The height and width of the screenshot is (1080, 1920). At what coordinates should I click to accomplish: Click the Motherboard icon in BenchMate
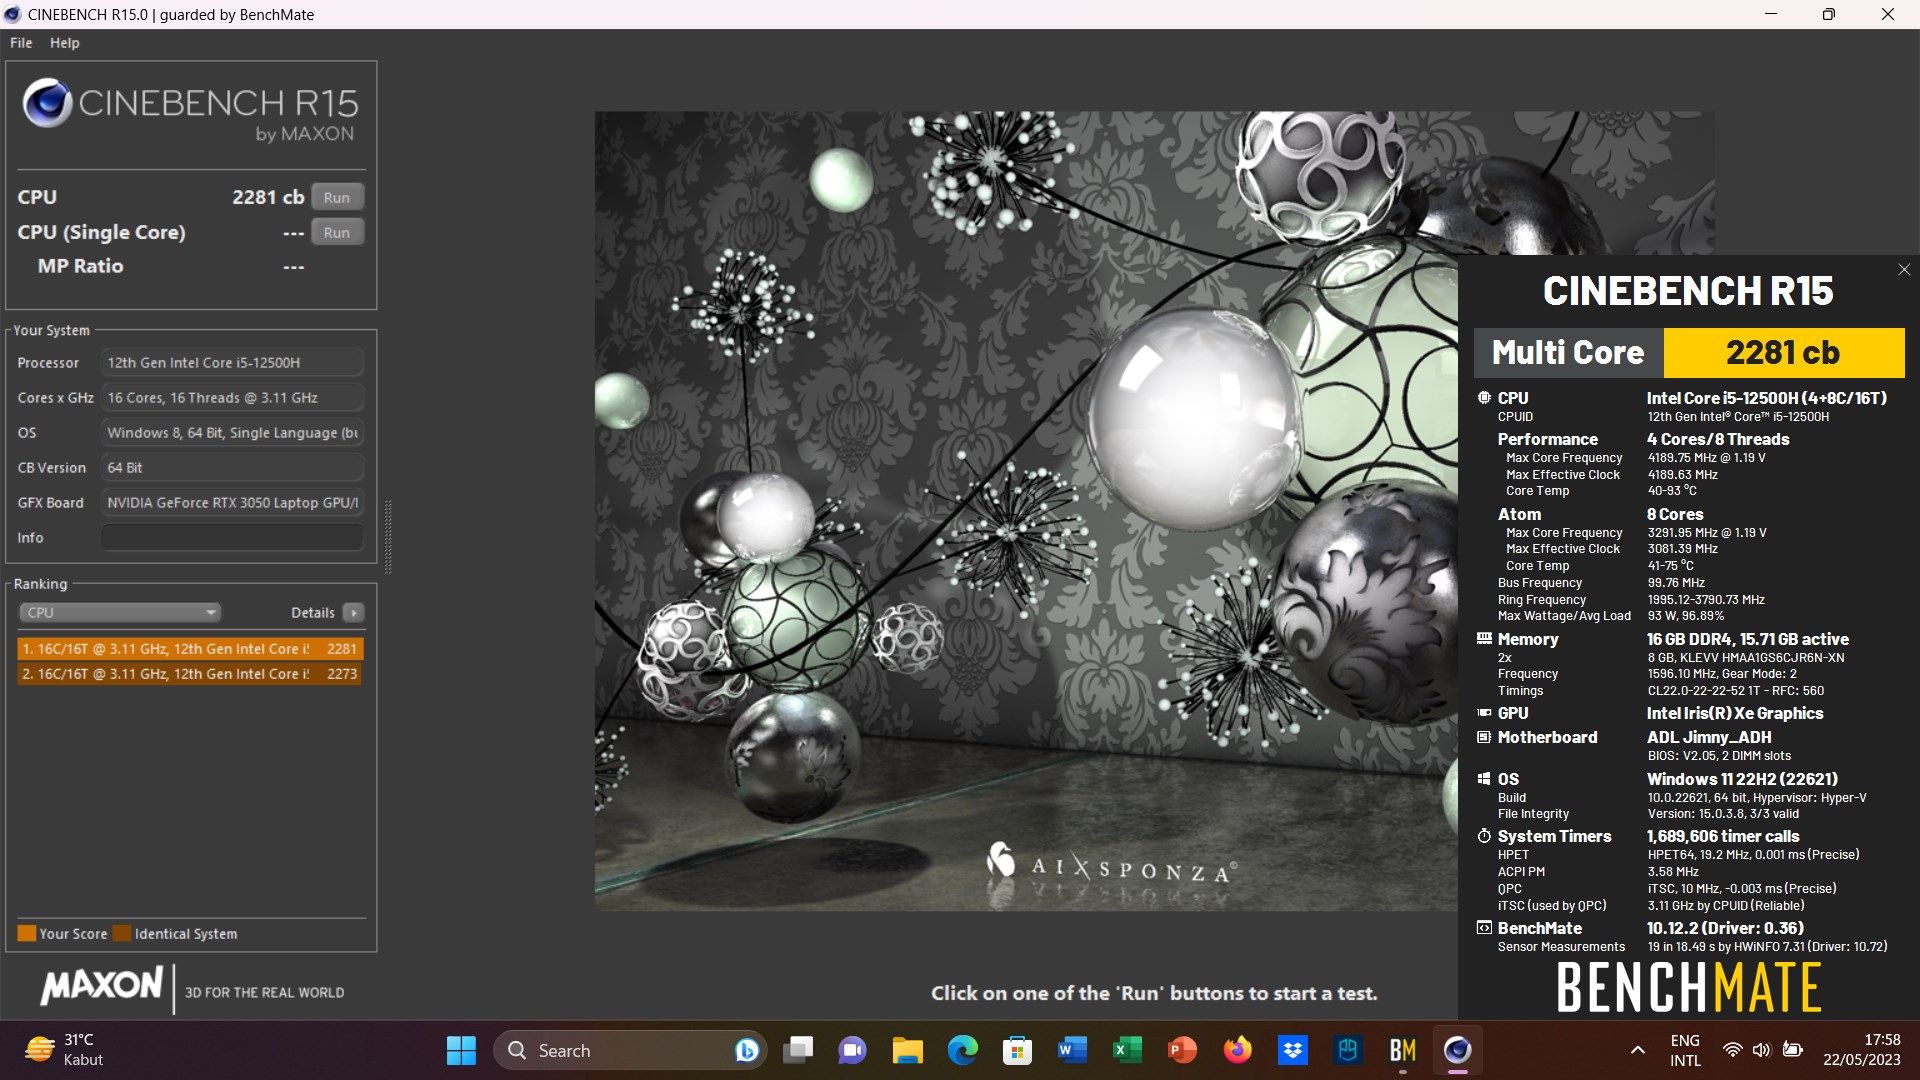click(x=1484, y=737)
